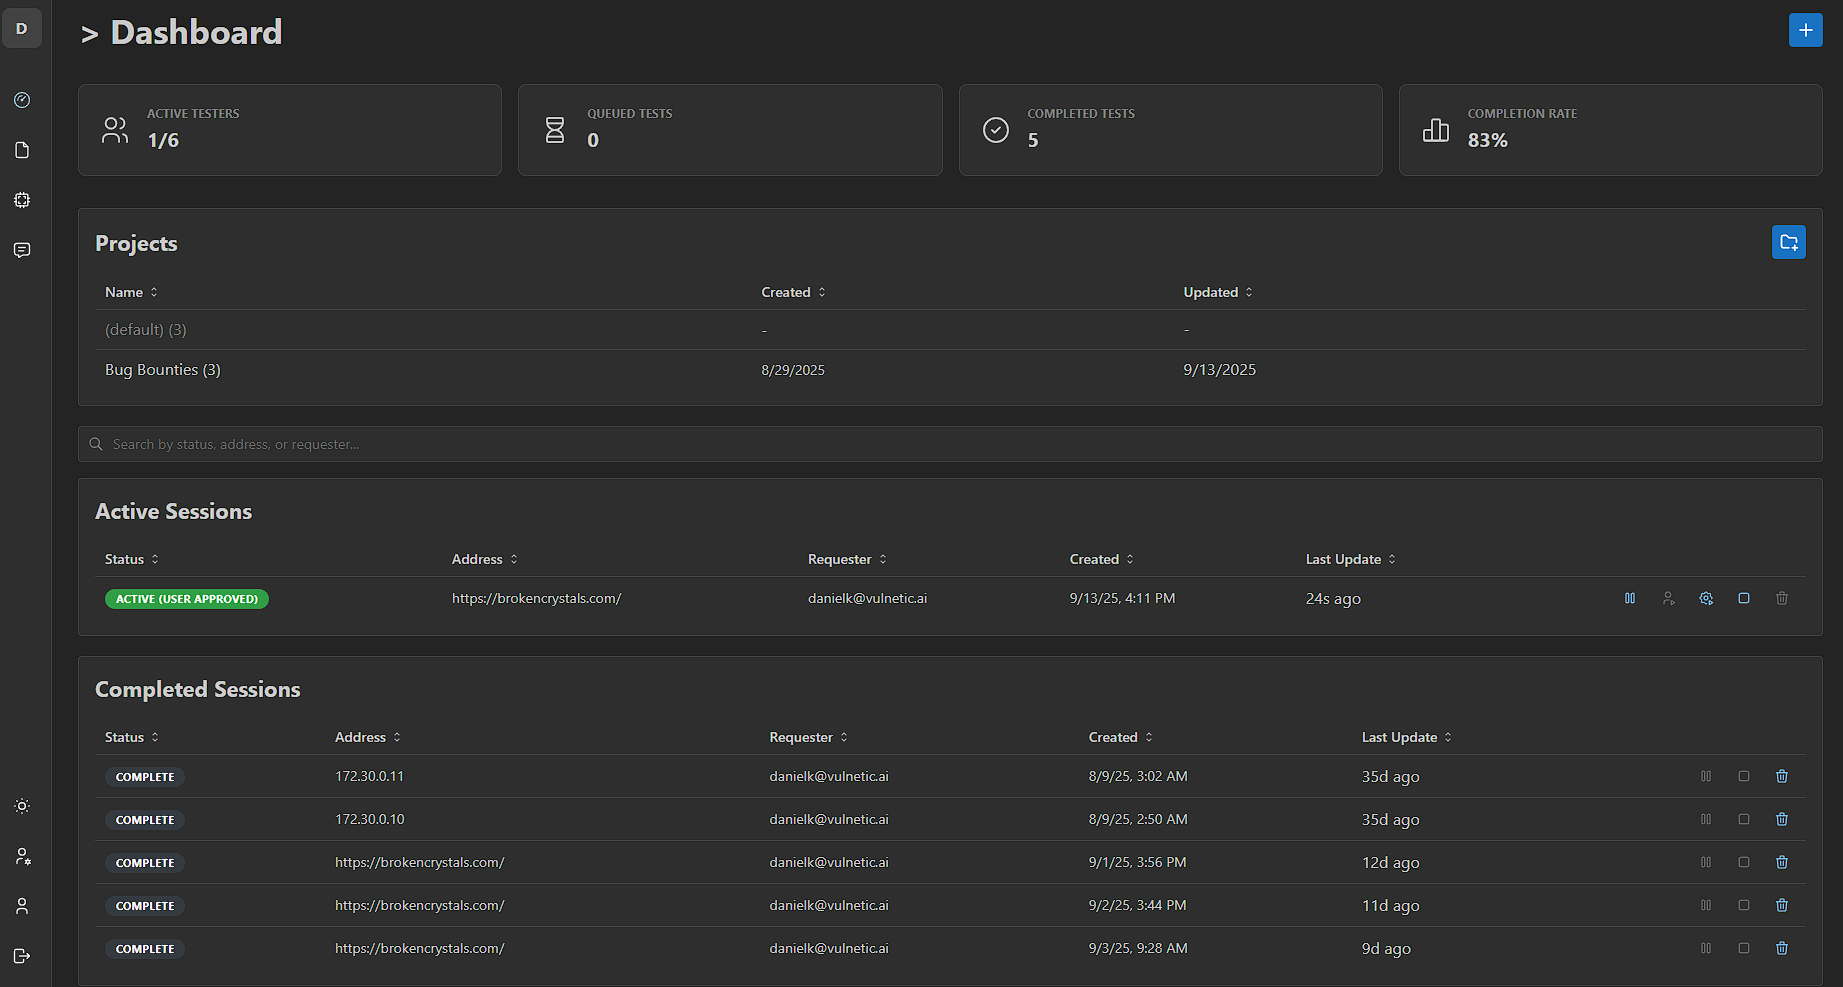Image resolution: width=1843 pixels, height=987 pixels.
Task: Stop the active brokencrystals session
Action: [x=1744, y=599]
